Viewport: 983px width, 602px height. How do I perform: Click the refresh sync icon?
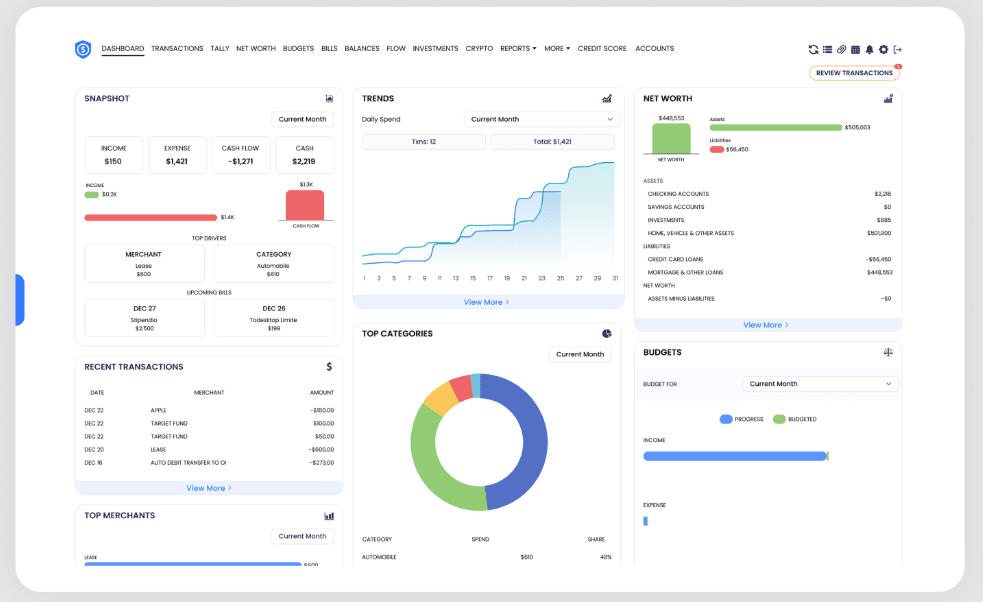[x=813, y=50]
